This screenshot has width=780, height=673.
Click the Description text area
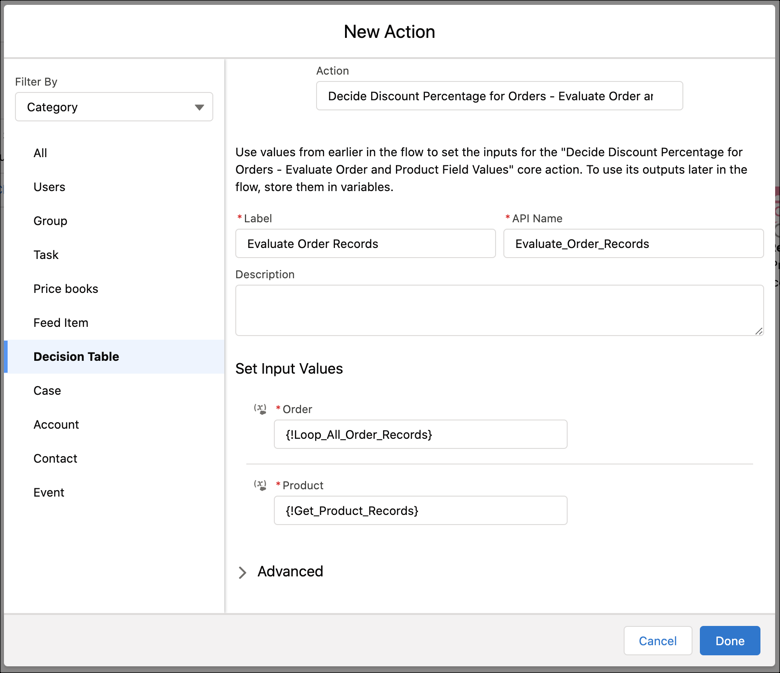[x=499, y=310]
